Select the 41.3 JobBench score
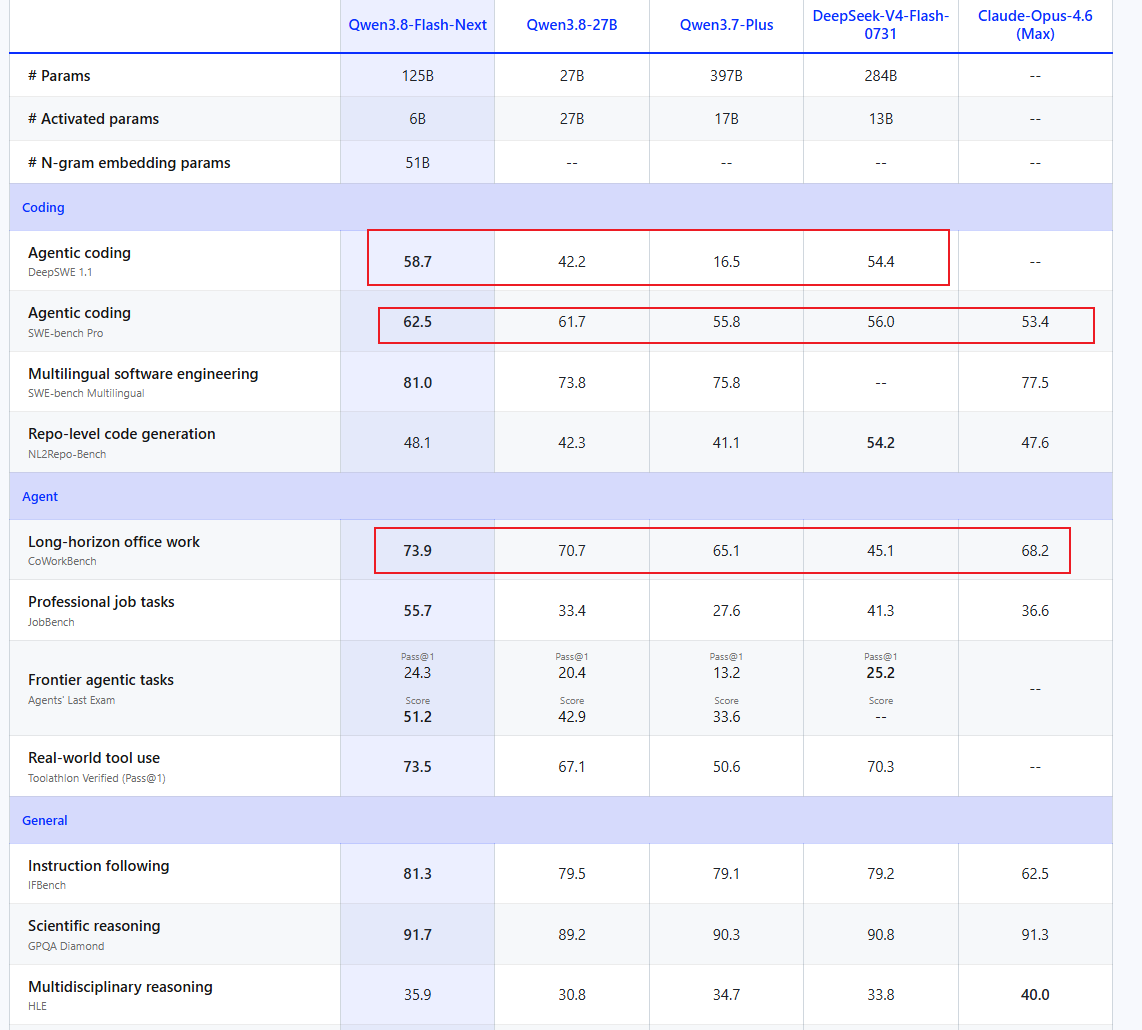Screen dimensions: 1142x1030 point(881,610)
